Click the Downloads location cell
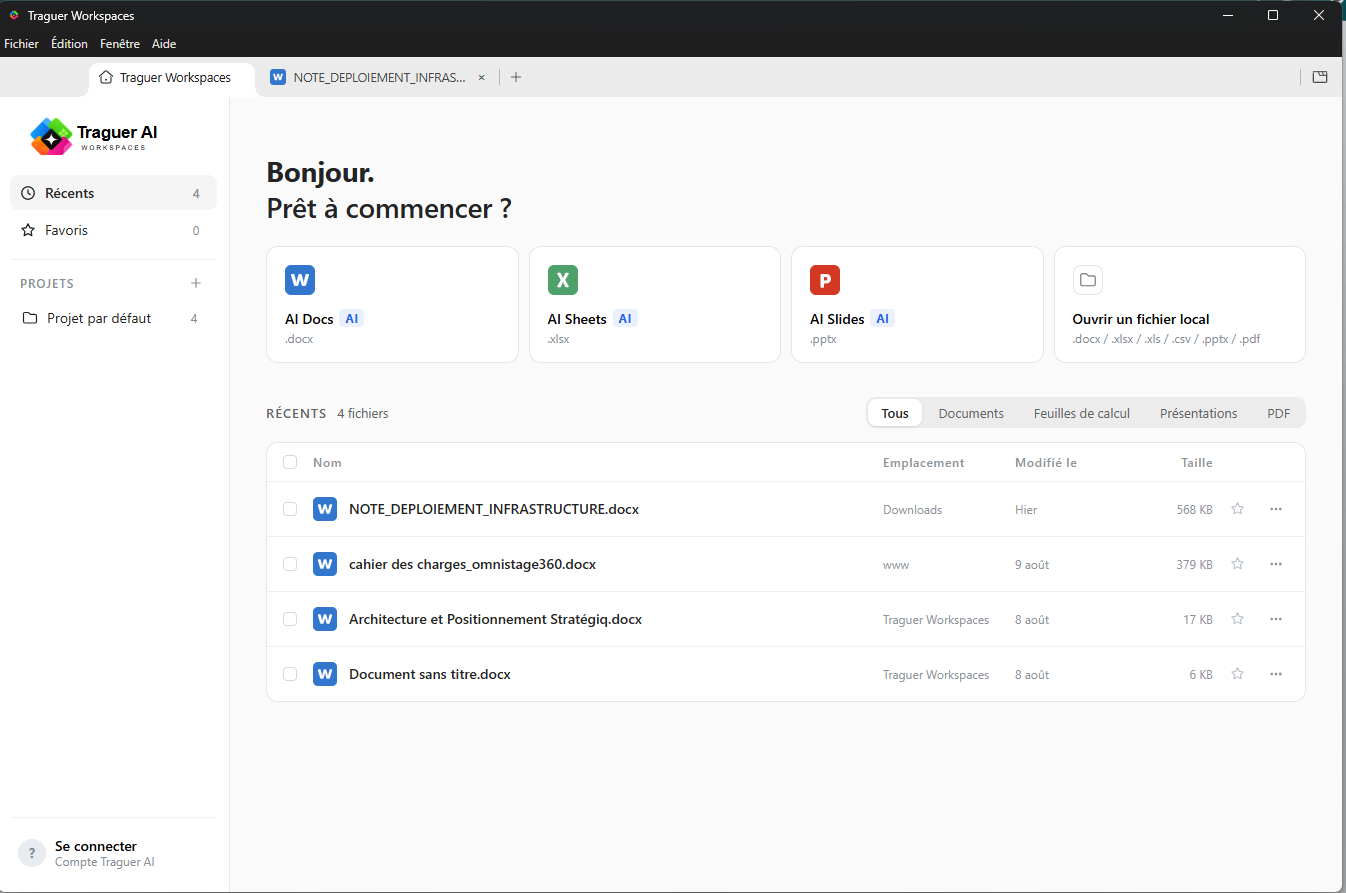Screen dimensions: 1346x893 pyautogui.click(x=912, y=509)
